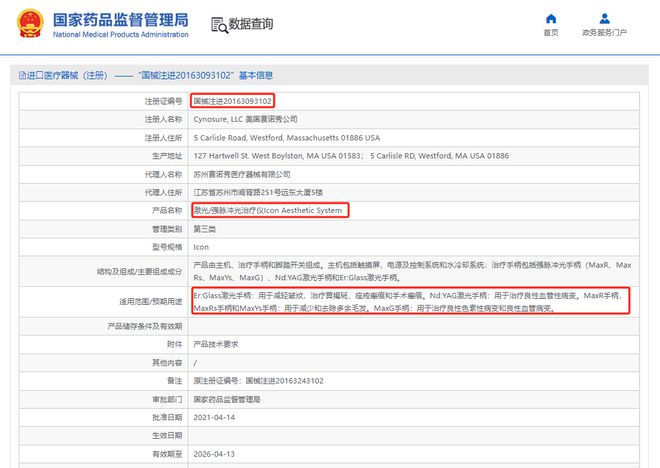Click the 批准日期 row label
The height and width of the screenshot is (468, 660).
(167, 417)
